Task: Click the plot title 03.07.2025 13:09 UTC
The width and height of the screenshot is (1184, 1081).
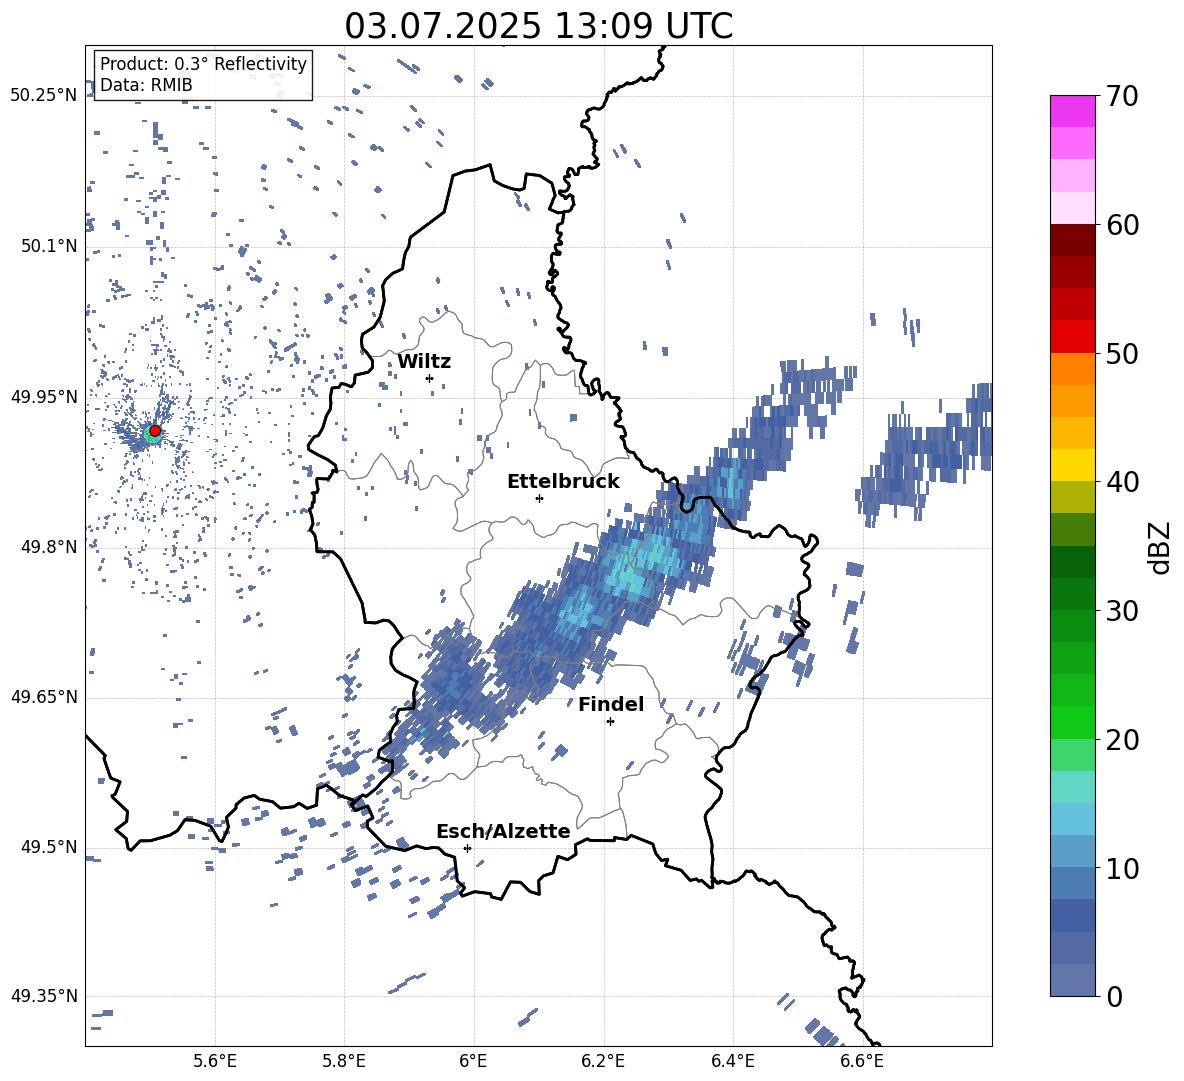Action: [x=538, y=26]
